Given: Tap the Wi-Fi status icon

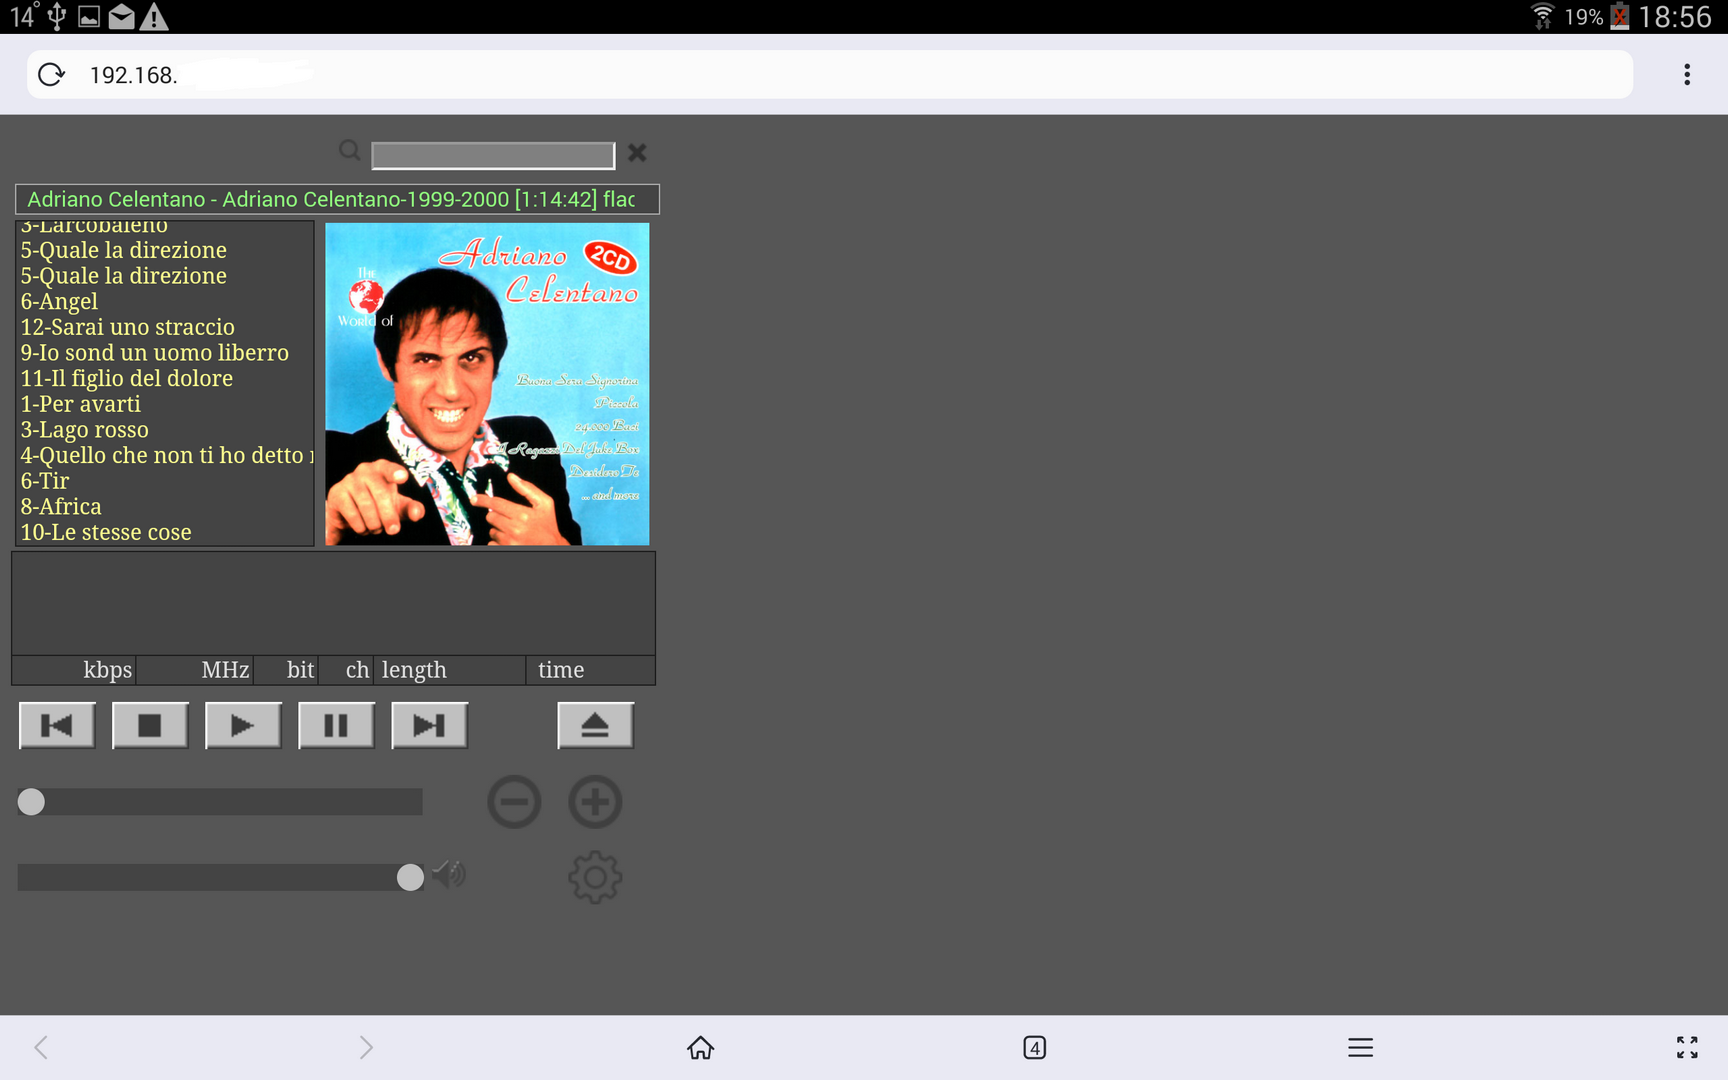Looking at the screenshot, I should click(x=1543, y=16).
